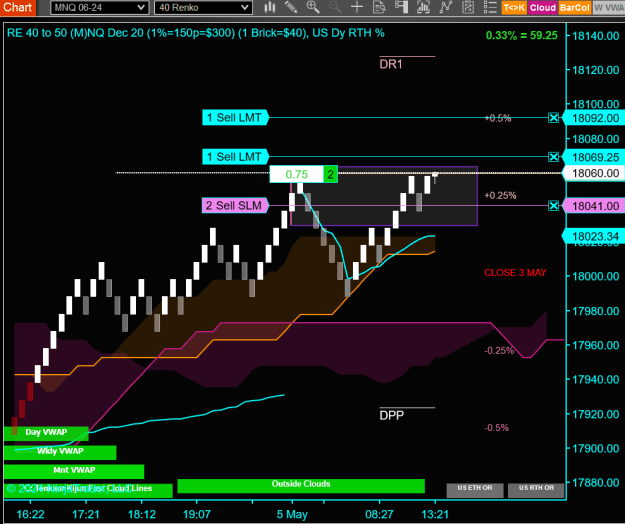Click the 13:21 time axis label
Viewport: 625px width, 524px height.
point(435,514)
